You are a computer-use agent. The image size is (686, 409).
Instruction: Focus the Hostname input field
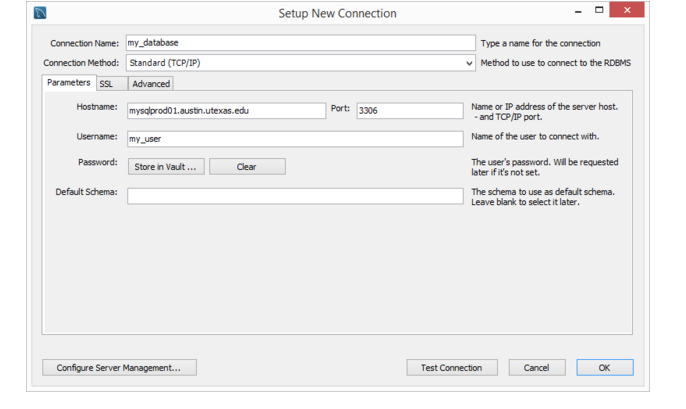226,111
